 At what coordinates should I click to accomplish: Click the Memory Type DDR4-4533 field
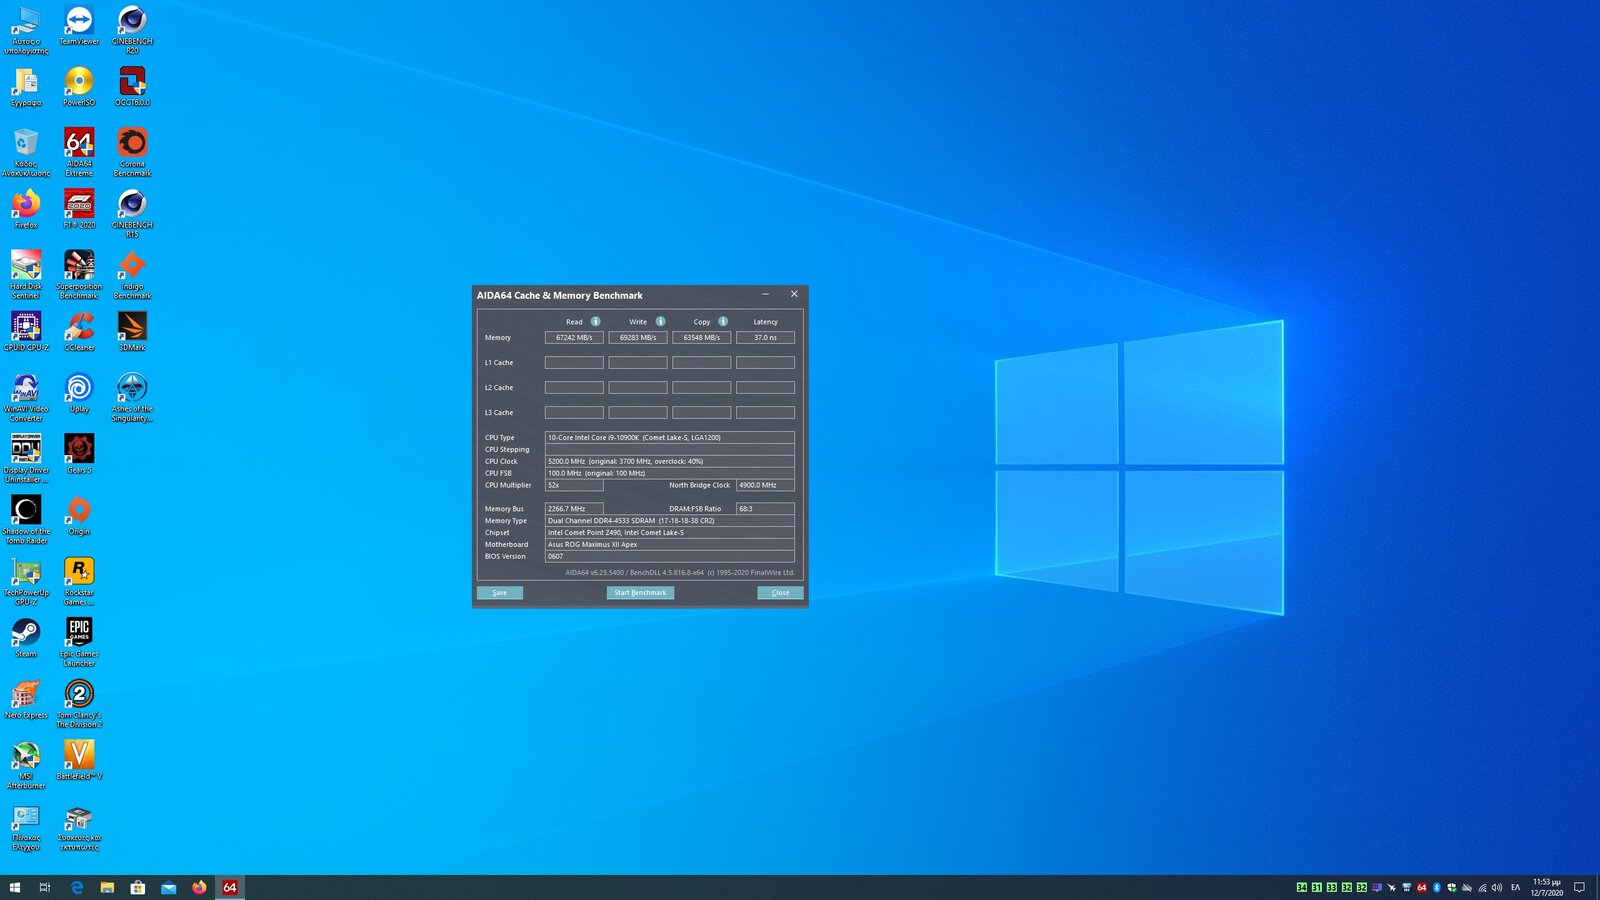(670, 521)
